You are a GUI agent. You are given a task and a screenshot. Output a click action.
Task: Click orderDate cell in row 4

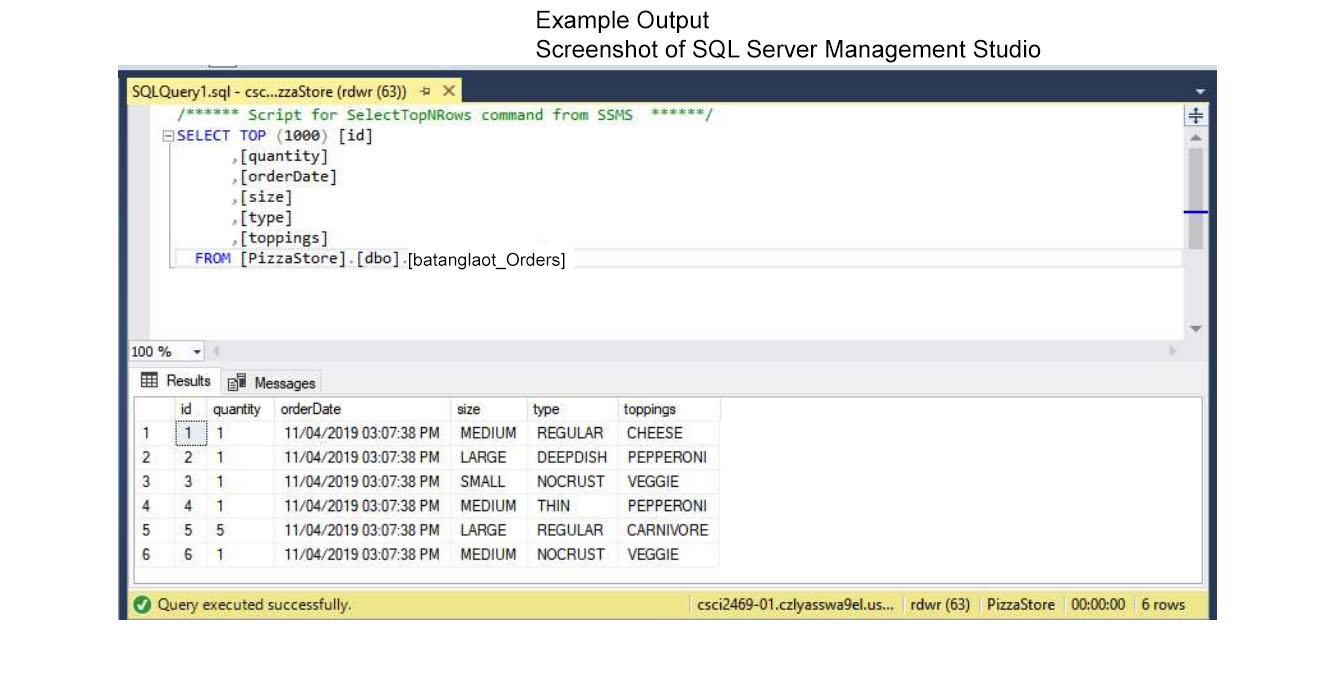pyautogui.click(x=362, y=506)
